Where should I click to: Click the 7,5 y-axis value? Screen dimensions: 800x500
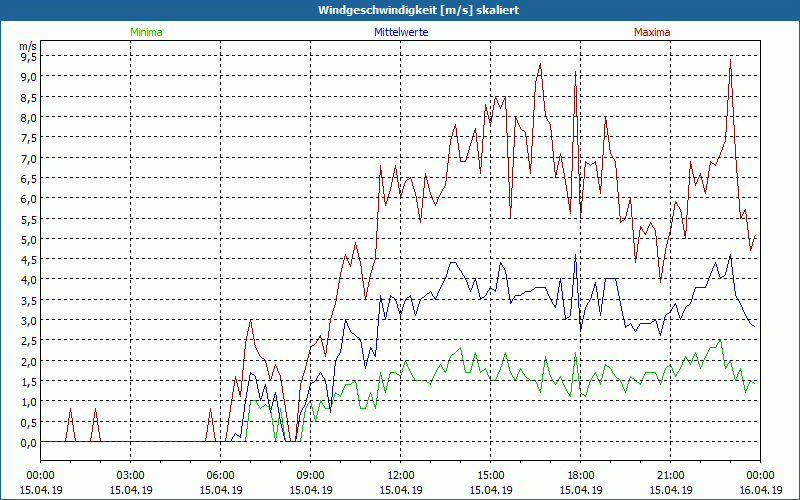29,138
